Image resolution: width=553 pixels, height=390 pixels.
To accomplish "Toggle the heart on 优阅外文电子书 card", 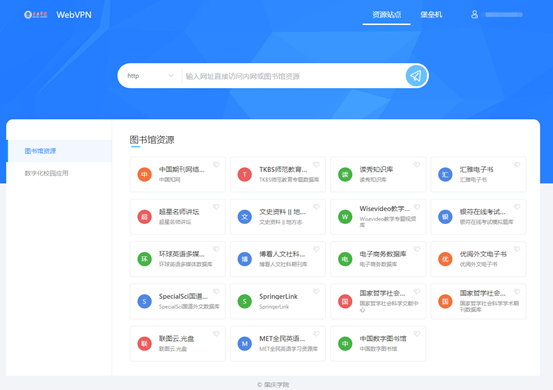I will click(x=517, y=249).
